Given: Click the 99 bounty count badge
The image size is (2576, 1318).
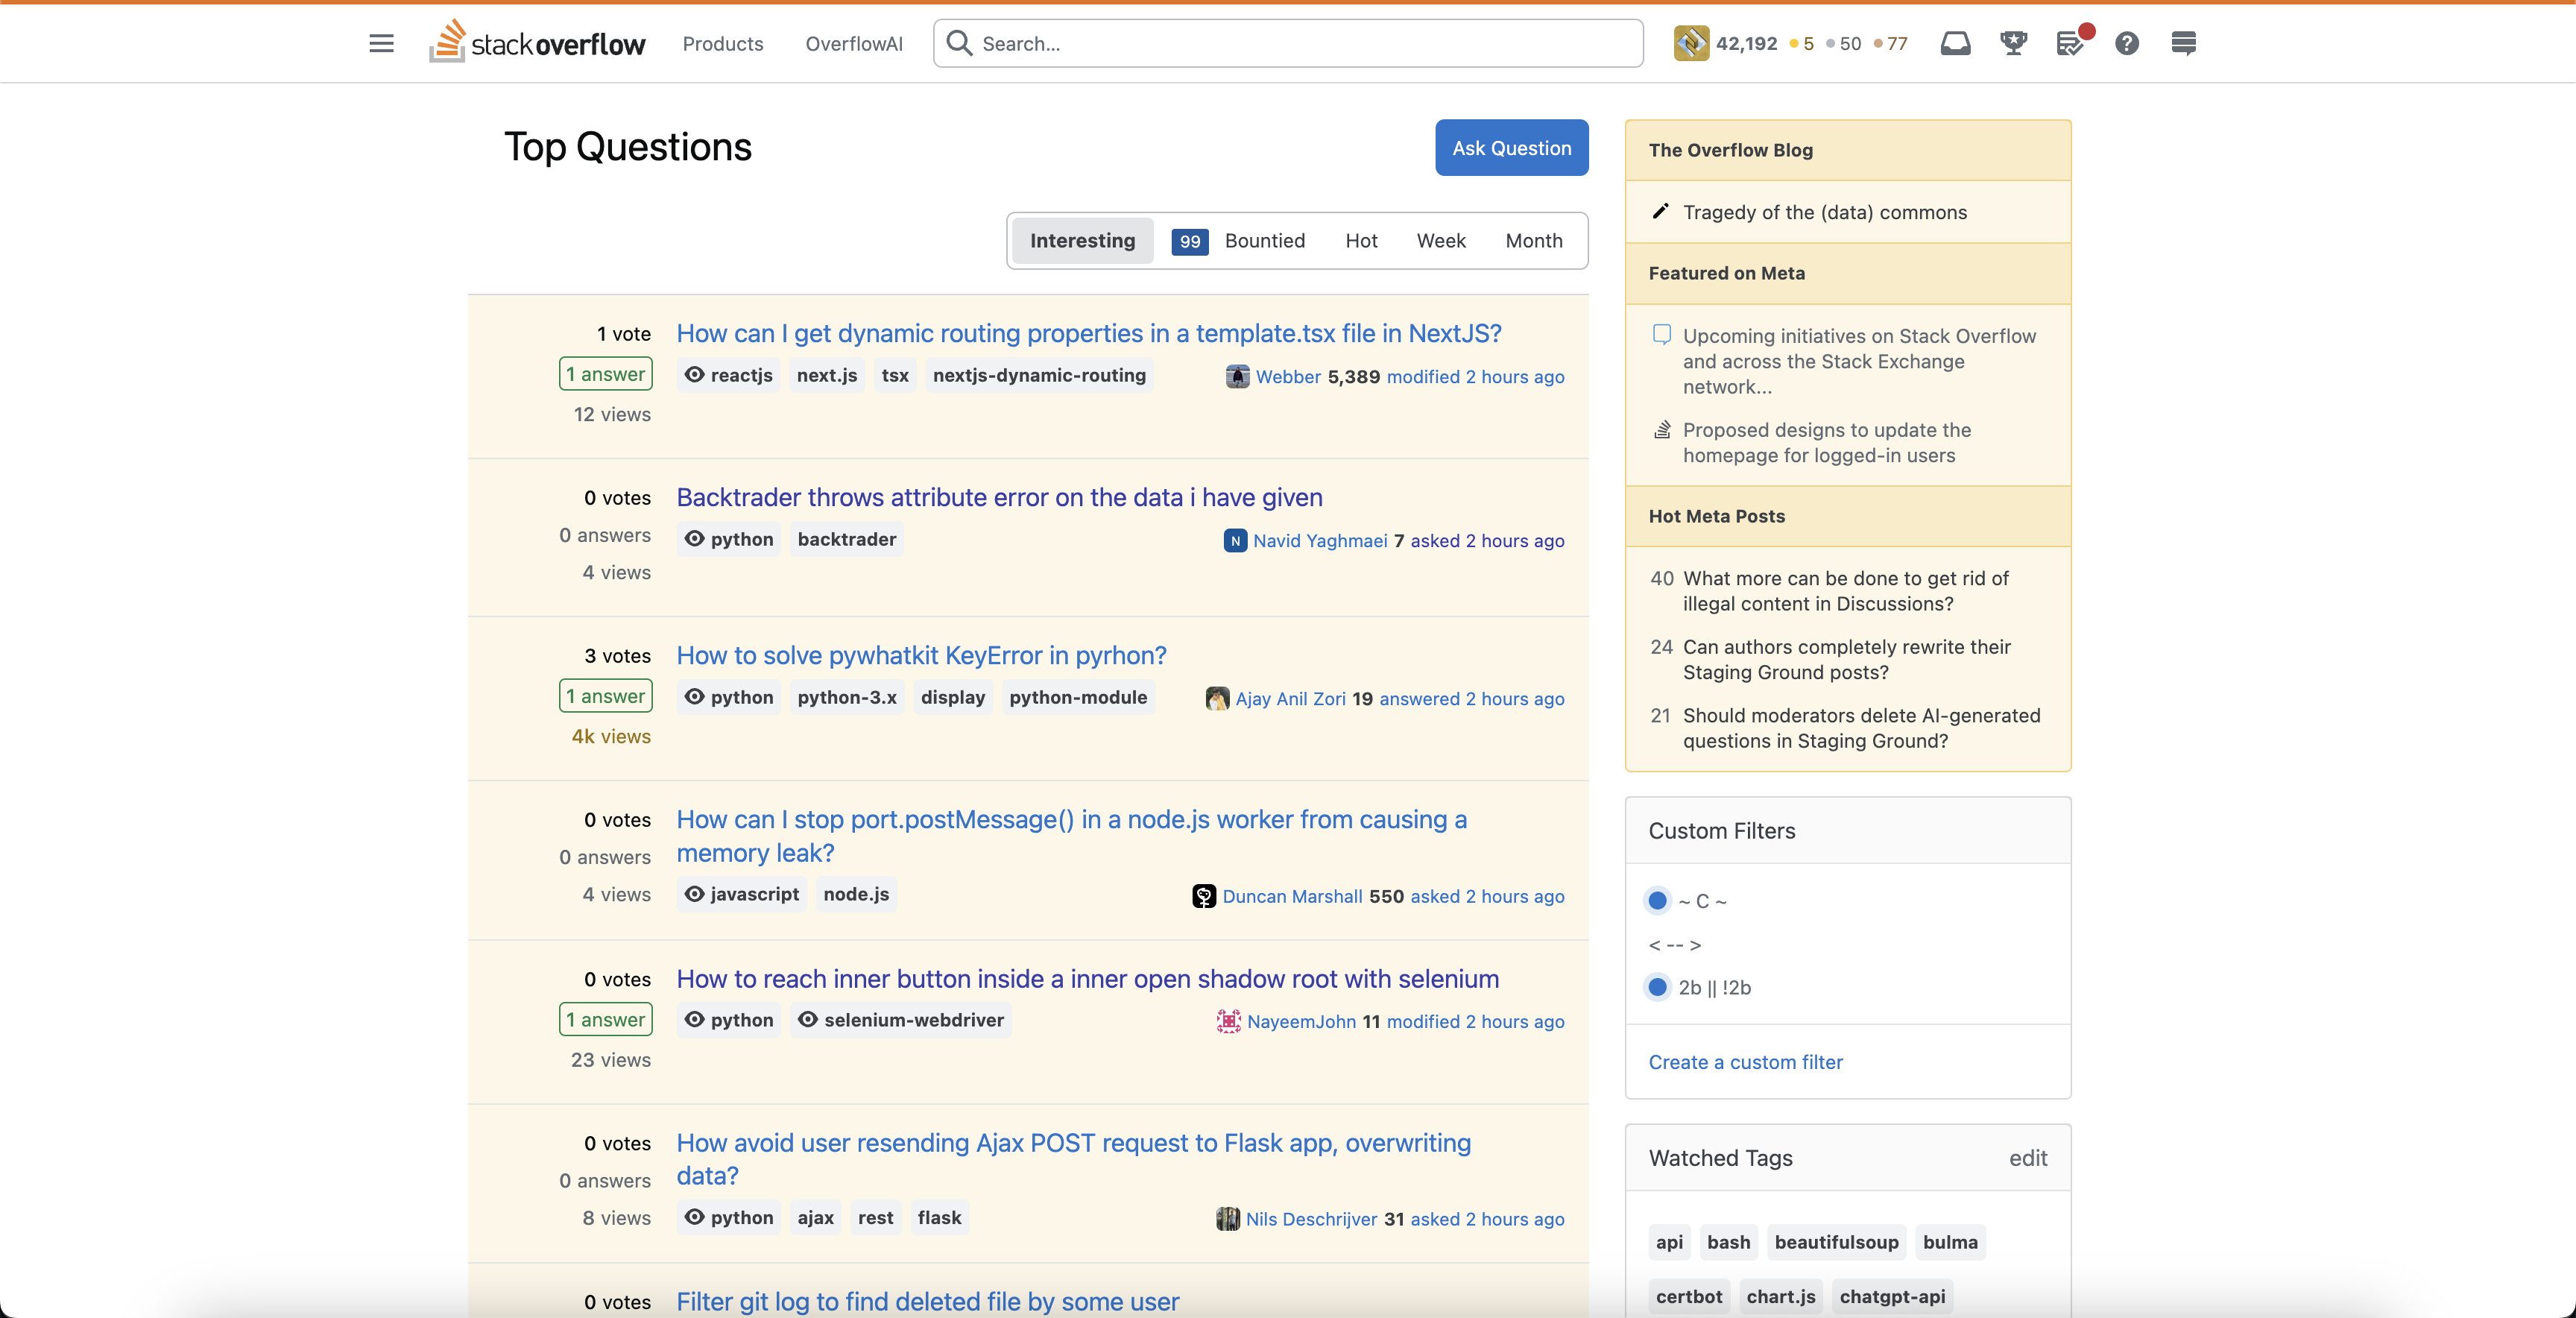Looking at the screenshot, I should pyautogui.click(x=1189, y=241).
